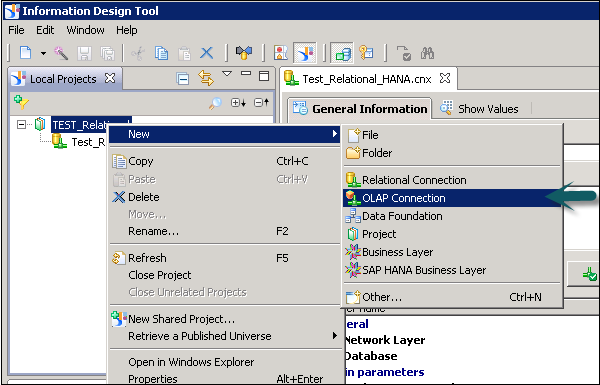Click the magnifier search icon in projects
The height and width of the screenshot is (385, 600).
pyautogui.click(x=215, y=103)
